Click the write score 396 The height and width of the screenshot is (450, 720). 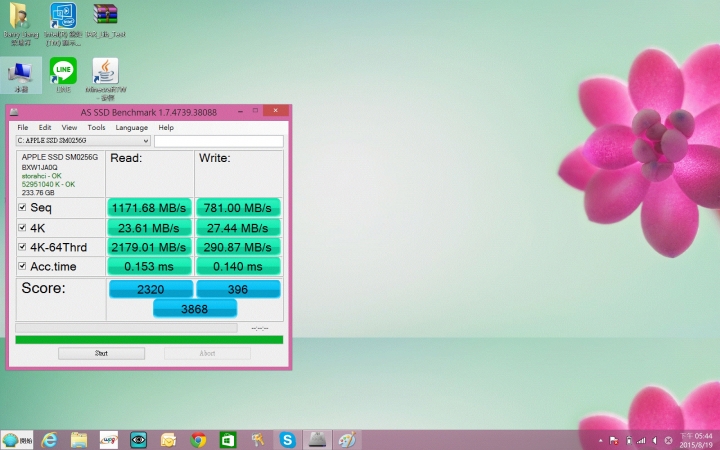[x=238, y=289]
